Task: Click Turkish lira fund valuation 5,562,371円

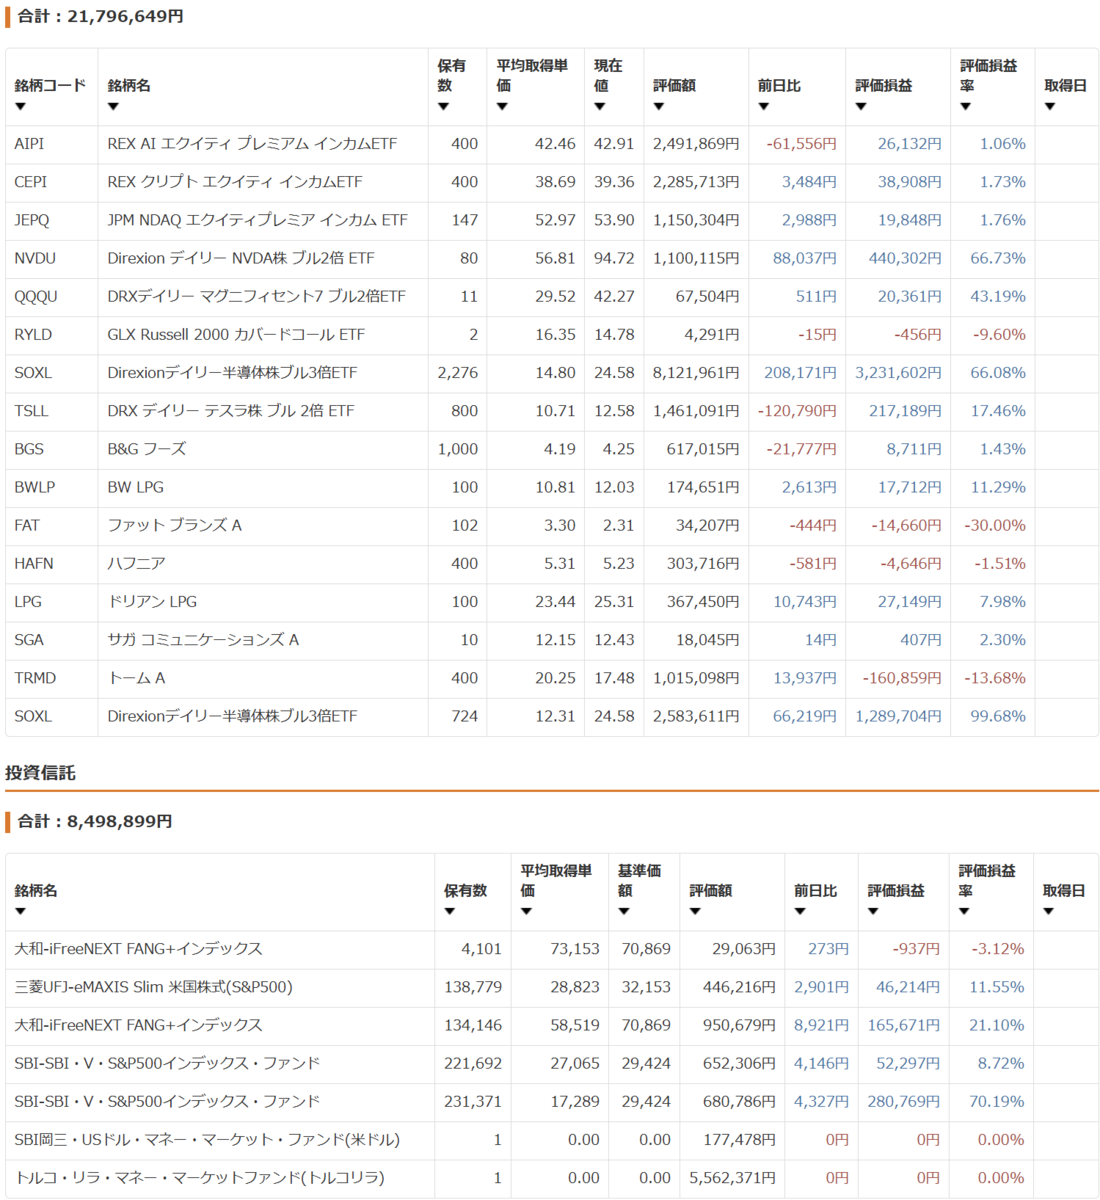Action: [732, 1177]
